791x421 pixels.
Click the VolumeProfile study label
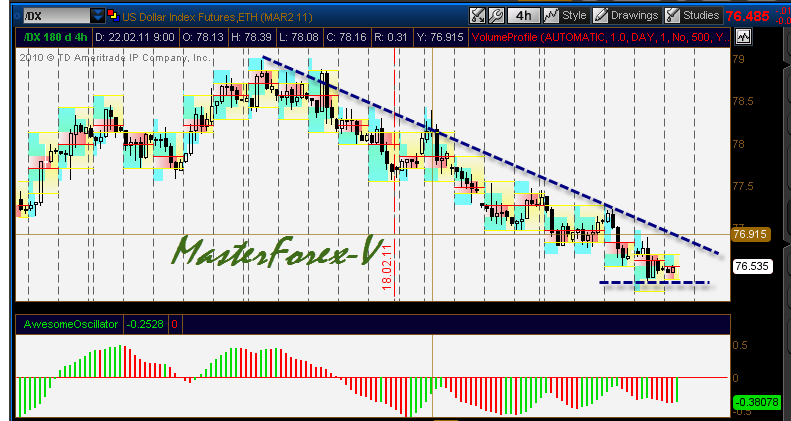599,37
